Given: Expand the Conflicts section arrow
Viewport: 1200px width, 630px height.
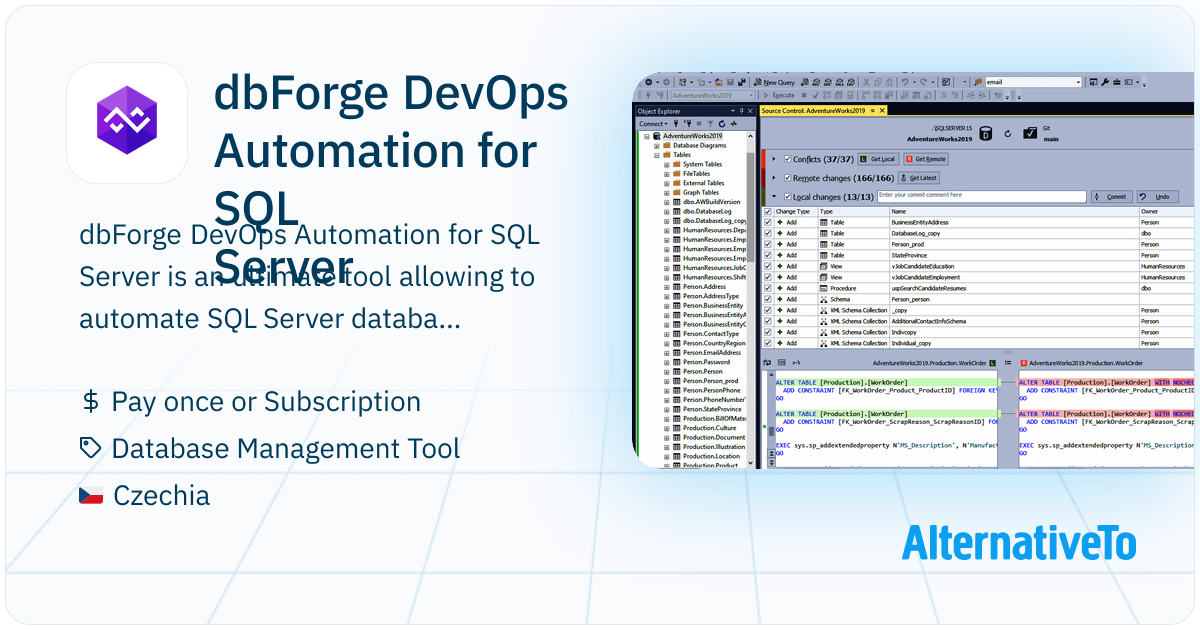Looking at the screenshot, I should 774,159.
